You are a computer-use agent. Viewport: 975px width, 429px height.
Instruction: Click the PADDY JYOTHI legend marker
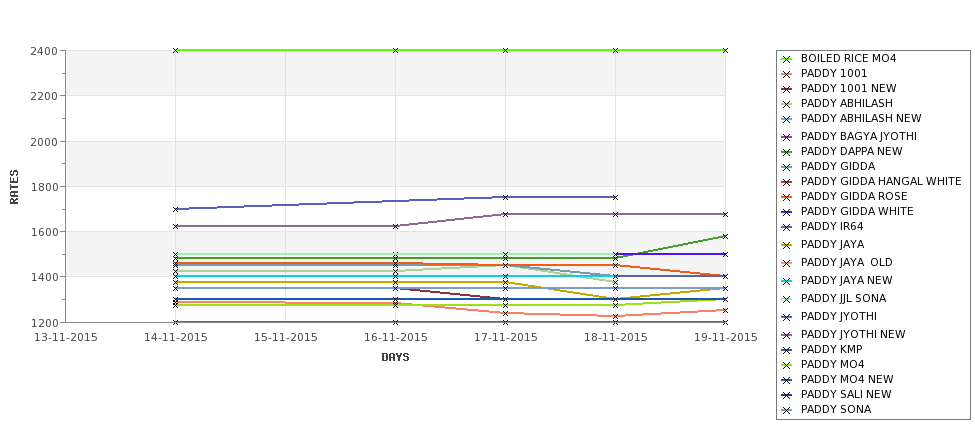pos(787,317)
